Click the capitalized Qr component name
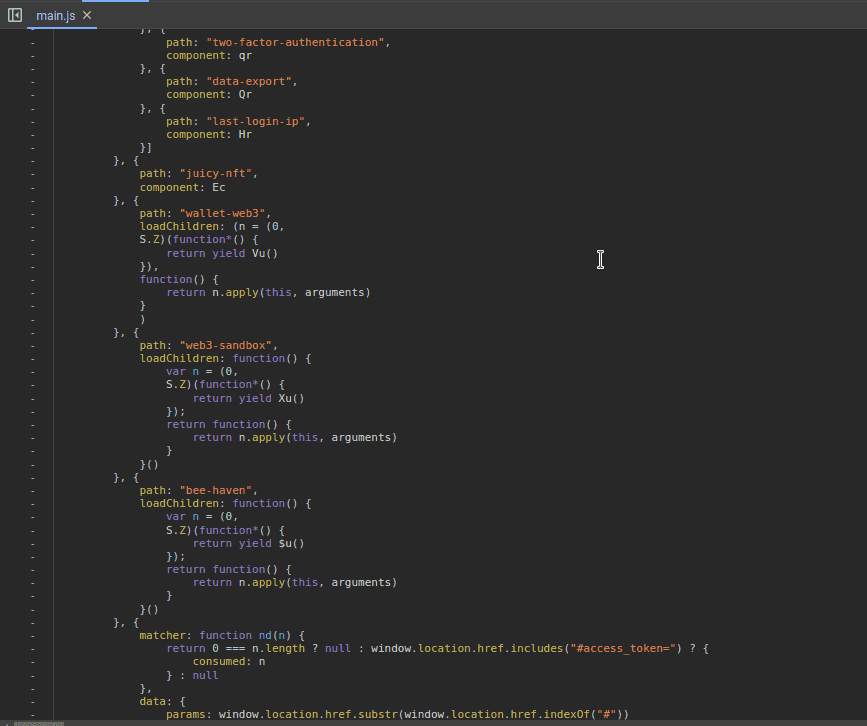The image size is (867, 726). (x=245, y=95)
